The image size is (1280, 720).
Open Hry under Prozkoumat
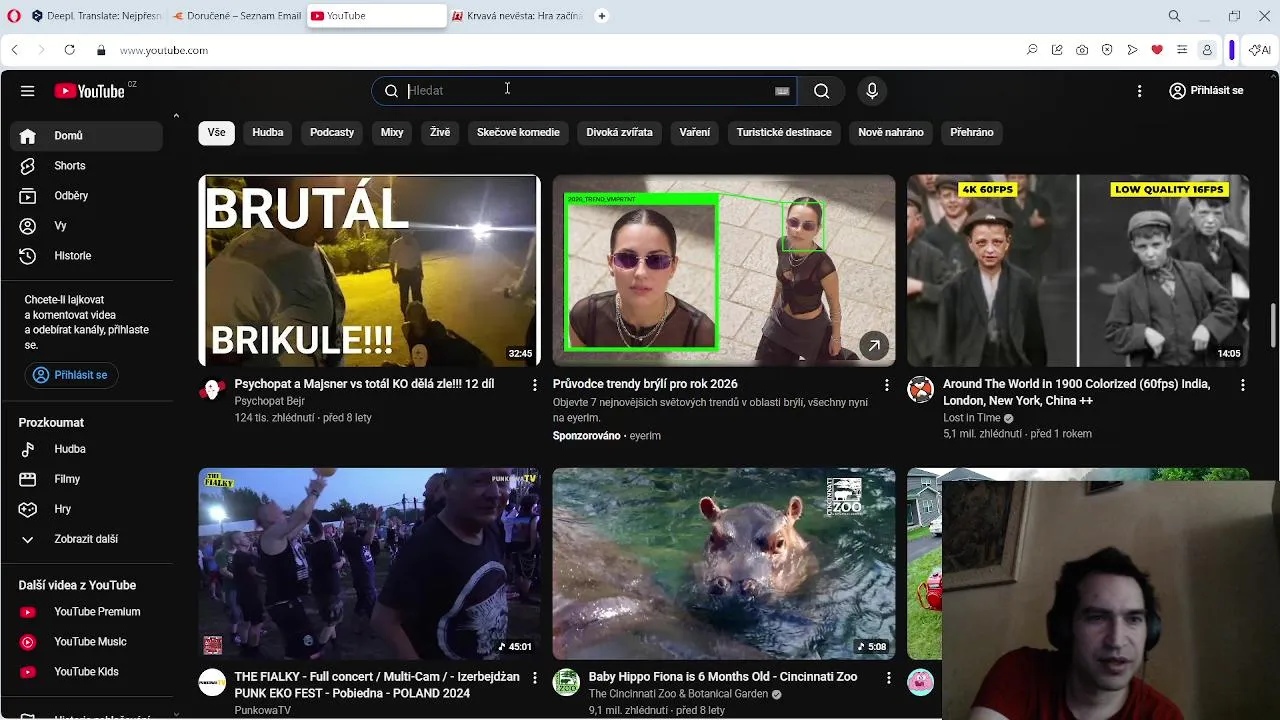click(x=86, y=509)
